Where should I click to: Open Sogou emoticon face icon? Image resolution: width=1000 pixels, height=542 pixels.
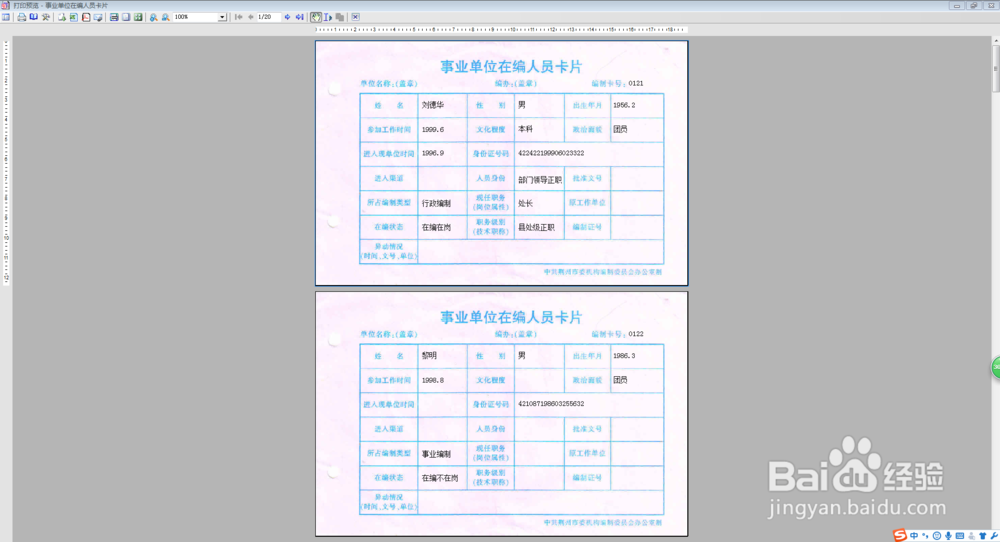coord(937,536)
